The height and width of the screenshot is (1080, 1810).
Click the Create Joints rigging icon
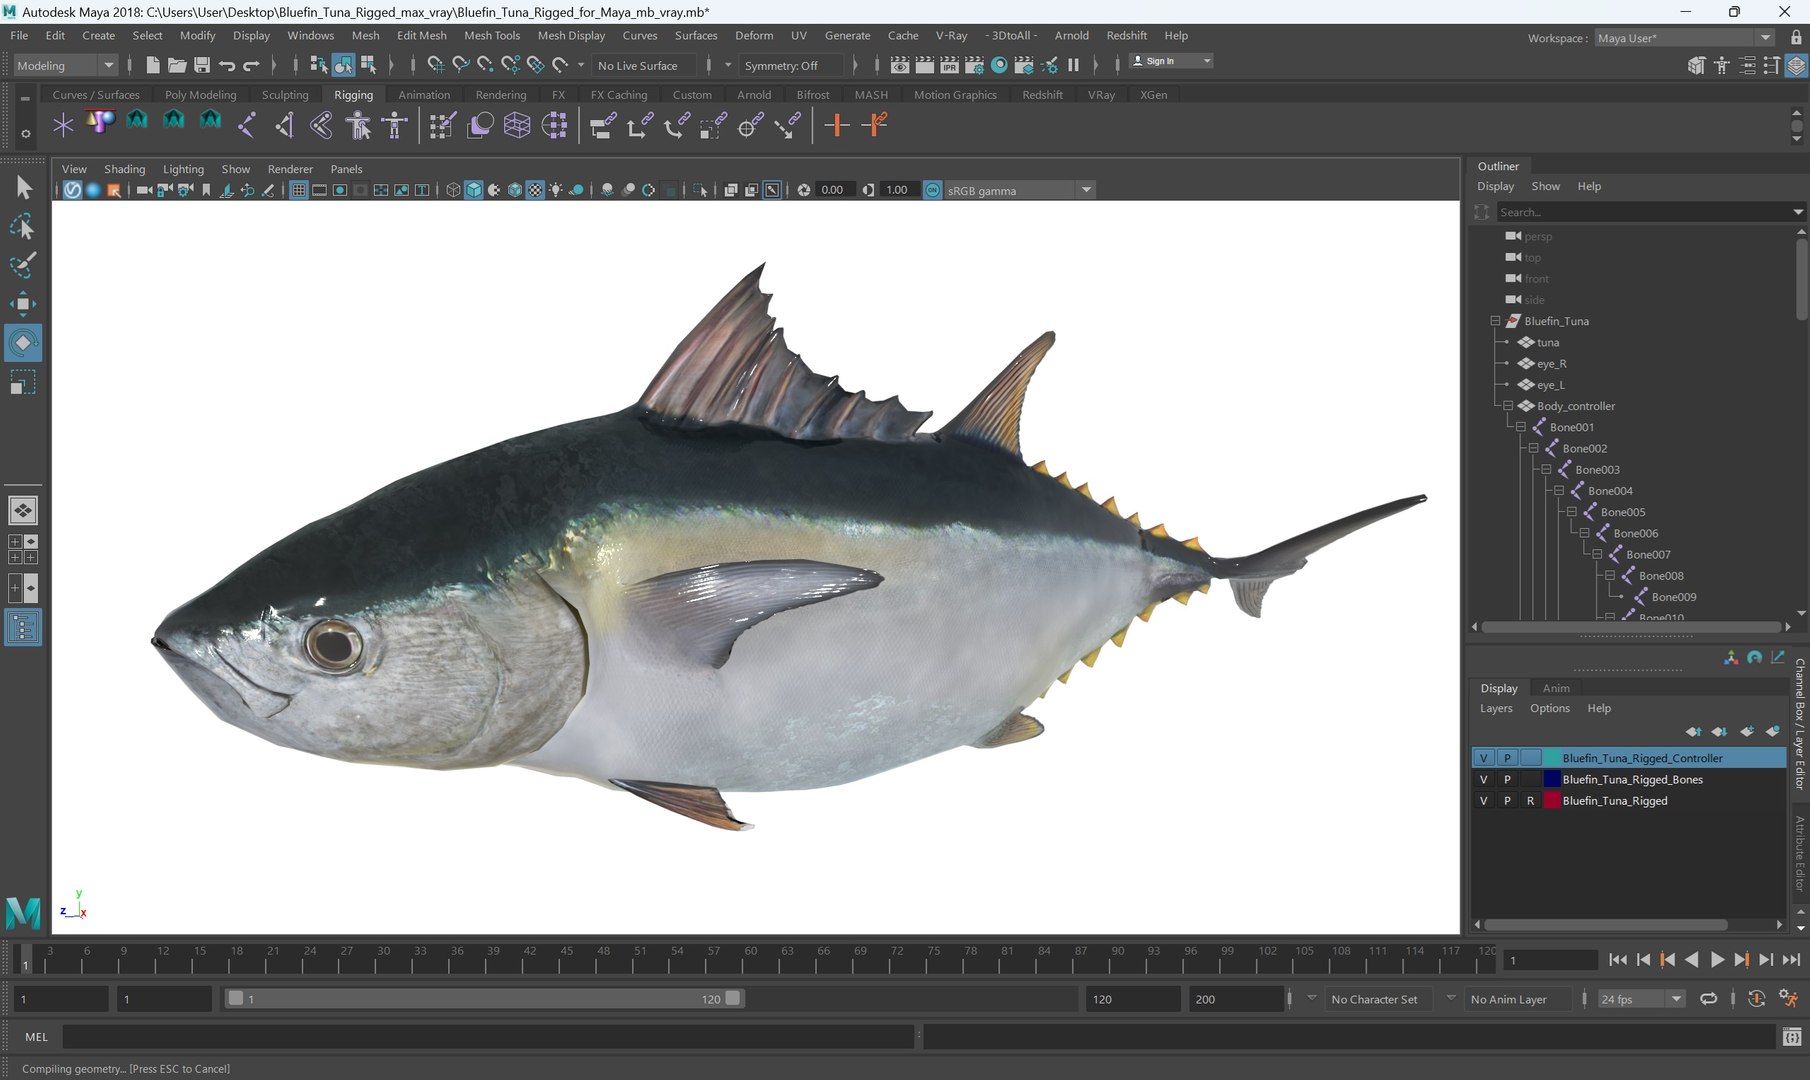tap(246, 125)
